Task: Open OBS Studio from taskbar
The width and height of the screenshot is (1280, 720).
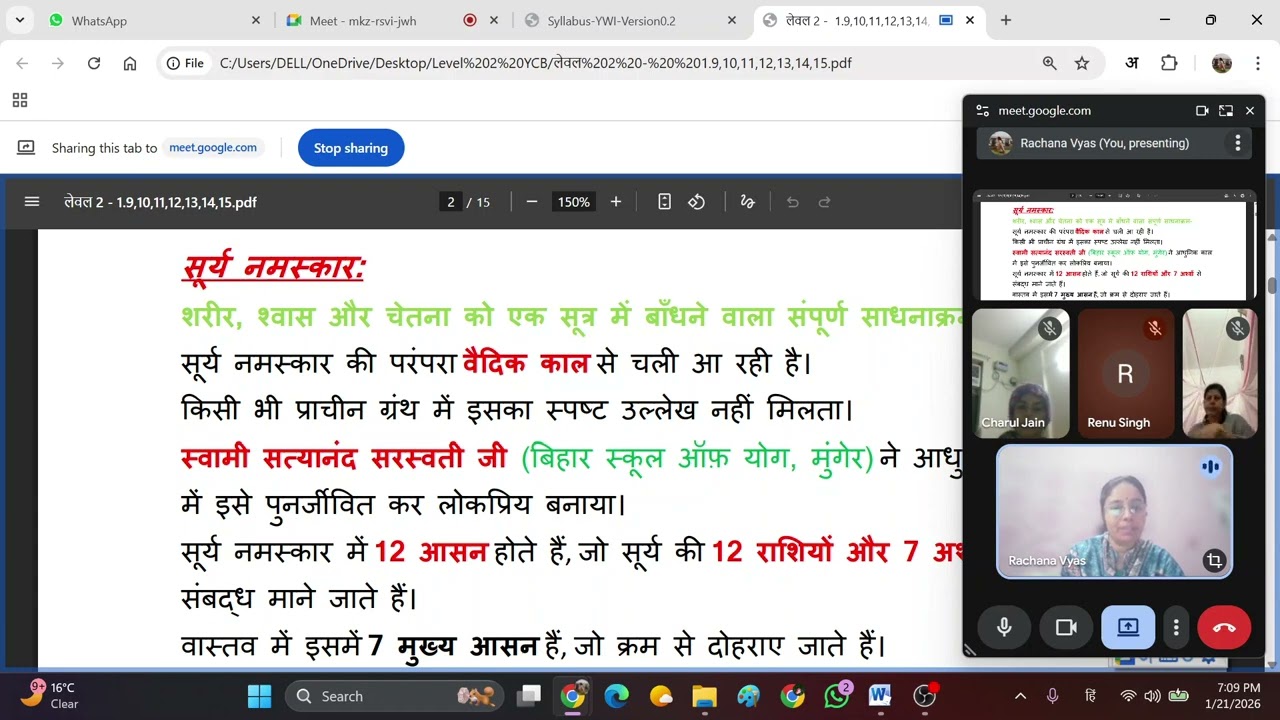Action: click(926, 696)
